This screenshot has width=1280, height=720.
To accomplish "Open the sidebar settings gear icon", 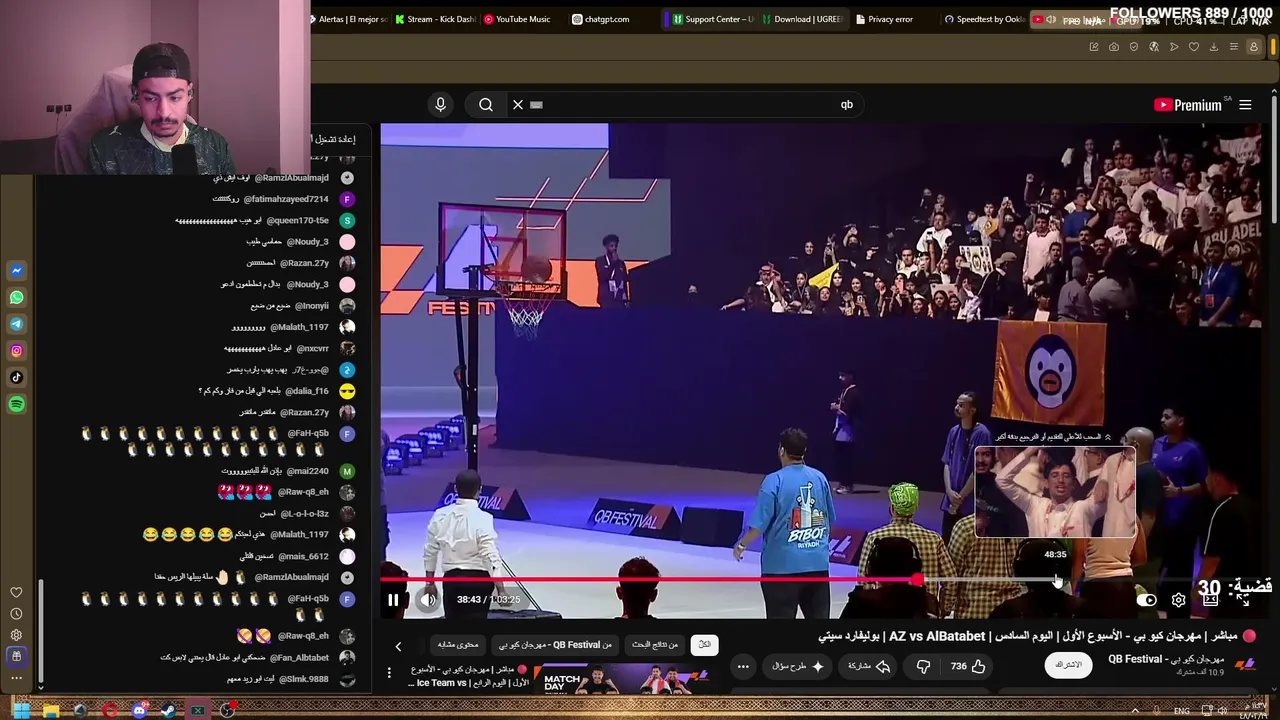I will pos(16,635).
